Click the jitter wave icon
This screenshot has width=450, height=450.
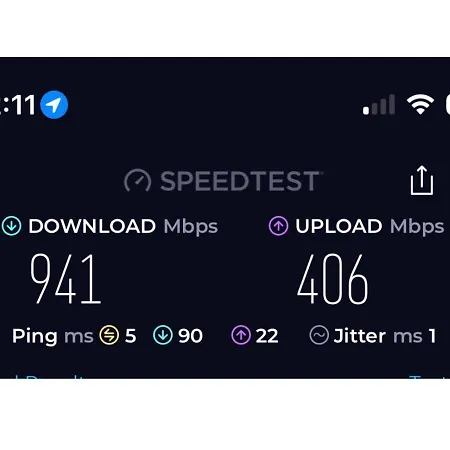point(319,335)
